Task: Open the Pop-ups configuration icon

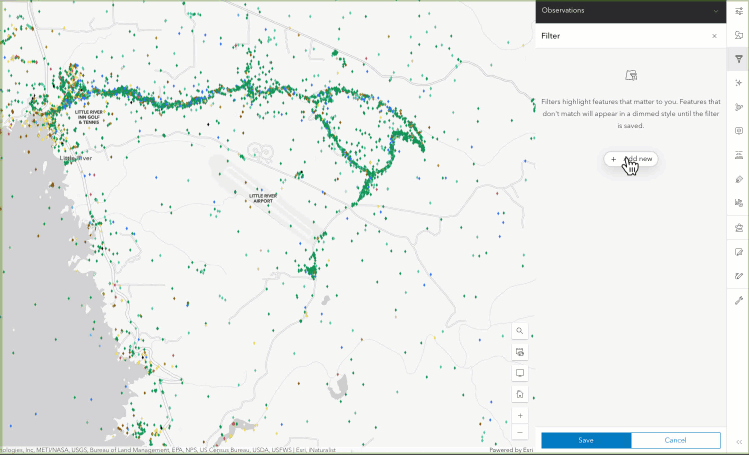Action: click(x=738, y=131)
